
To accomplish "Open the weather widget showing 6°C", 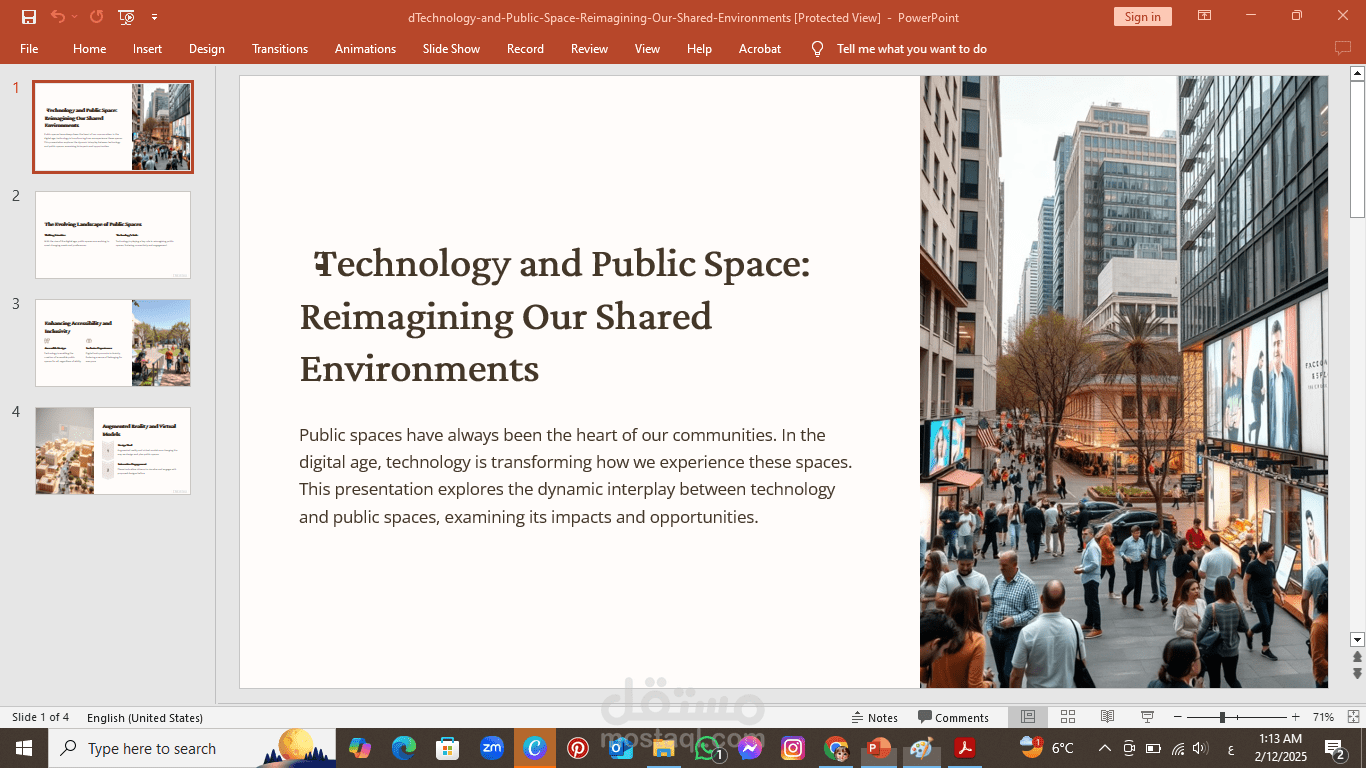I will point(1046,748).
